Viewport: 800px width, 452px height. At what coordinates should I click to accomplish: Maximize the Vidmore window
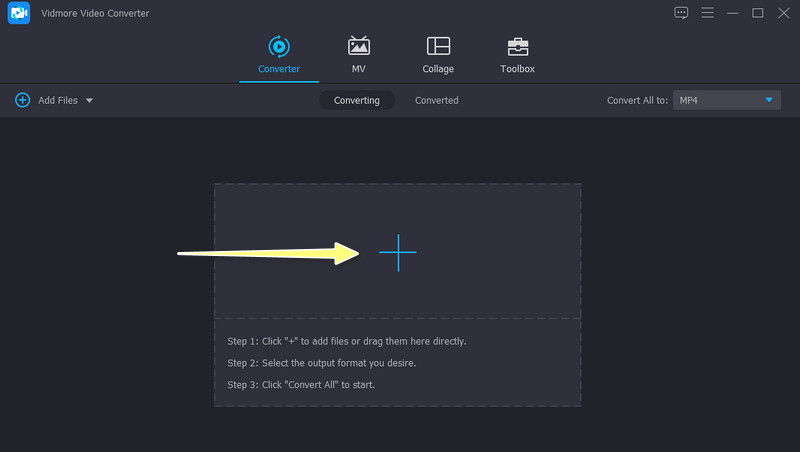click(x=757, y=13)
